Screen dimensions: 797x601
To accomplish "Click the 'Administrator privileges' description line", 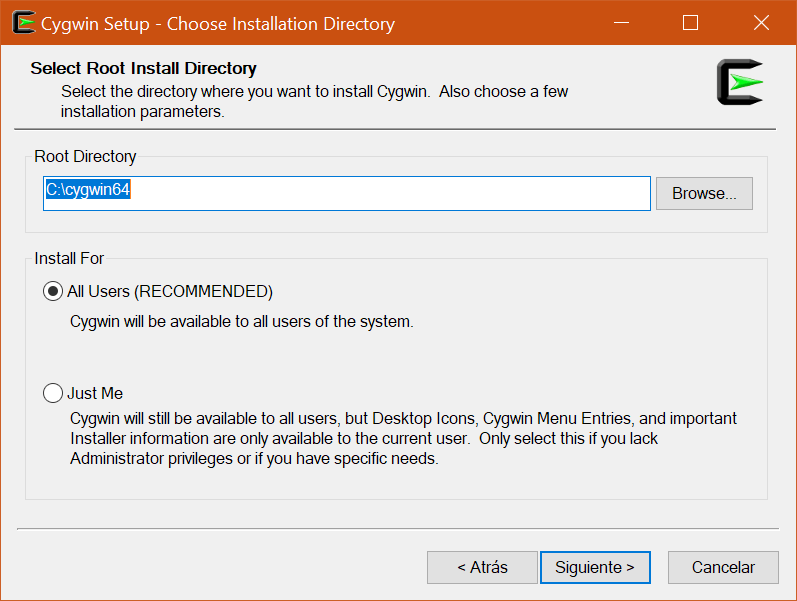I will coord(254,458).
